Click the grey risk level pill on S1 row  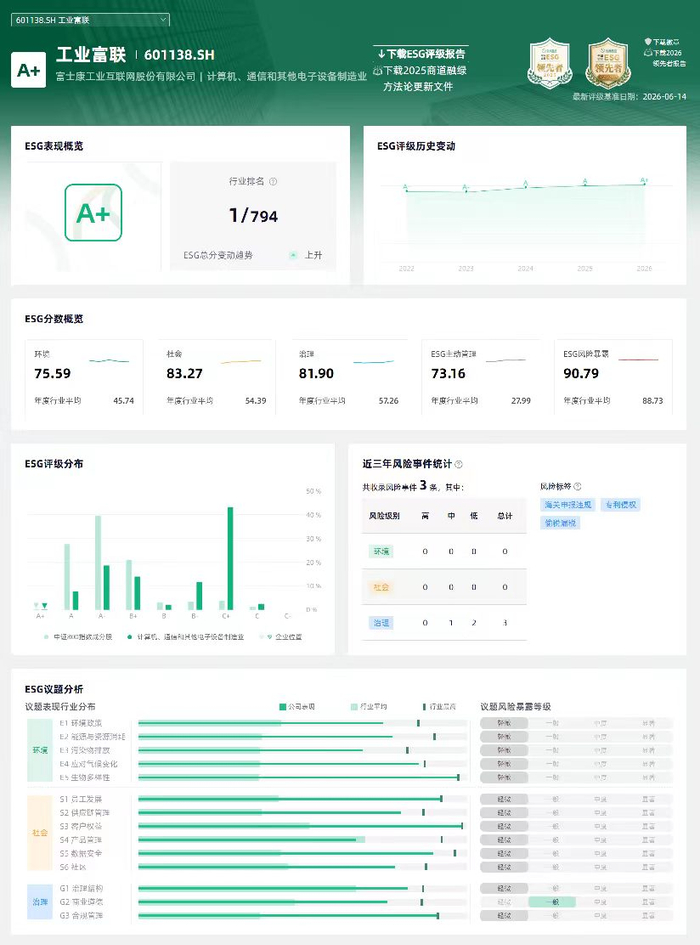504,799
